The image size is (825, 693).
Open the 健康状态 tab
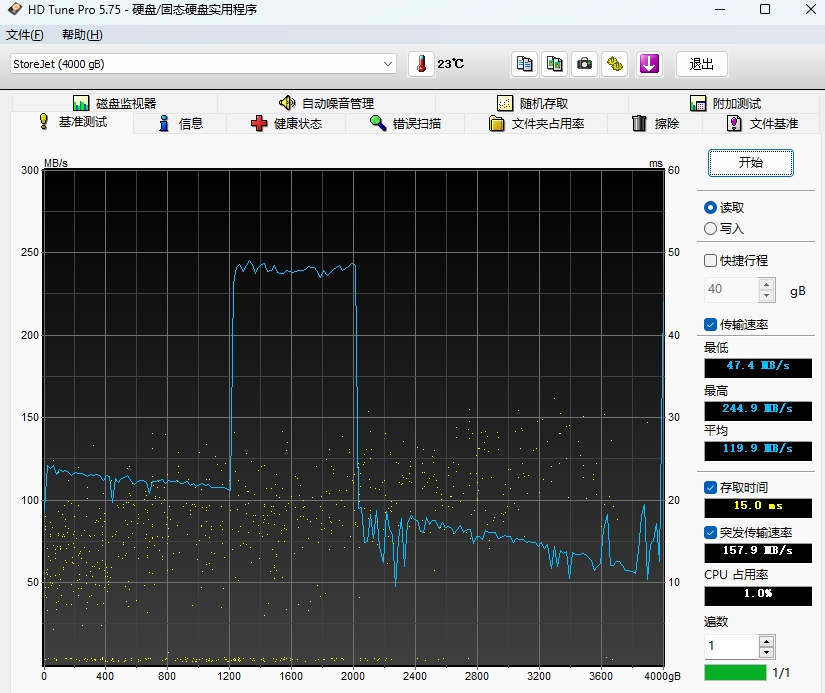(x=286, y=124)
